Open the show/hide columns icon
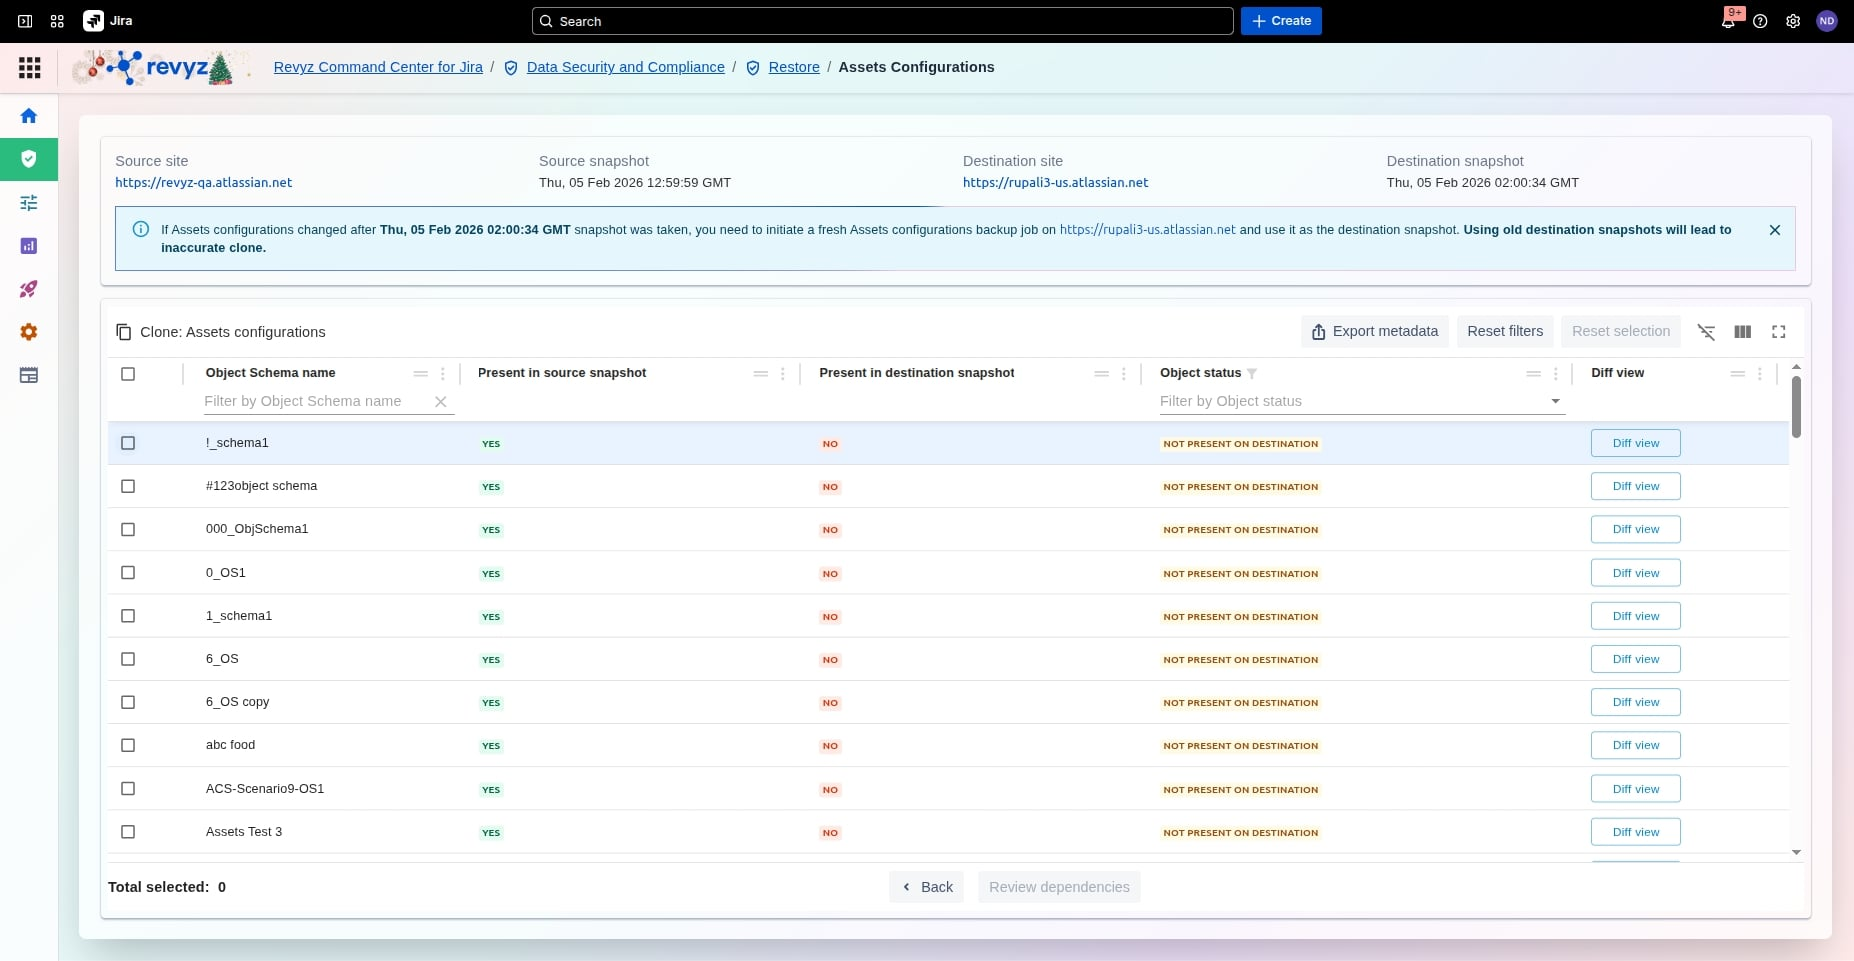The height and width of the screenshot is (961, 1854). tap(1742, 332)
